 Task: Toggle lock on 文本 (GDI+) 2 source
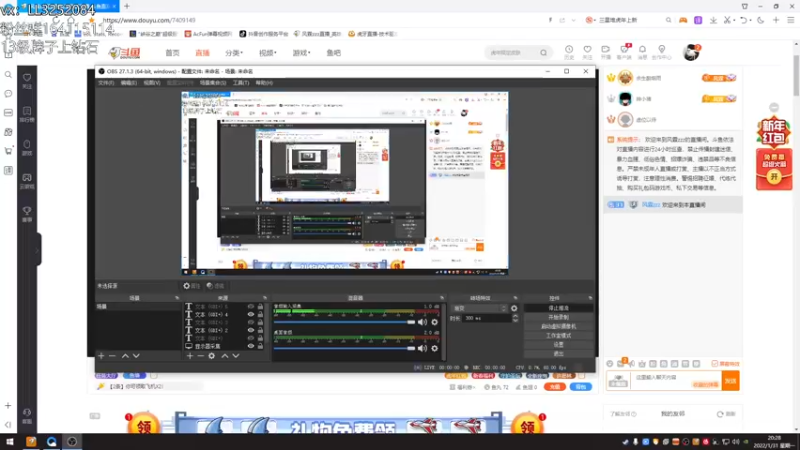click(260, 330)
